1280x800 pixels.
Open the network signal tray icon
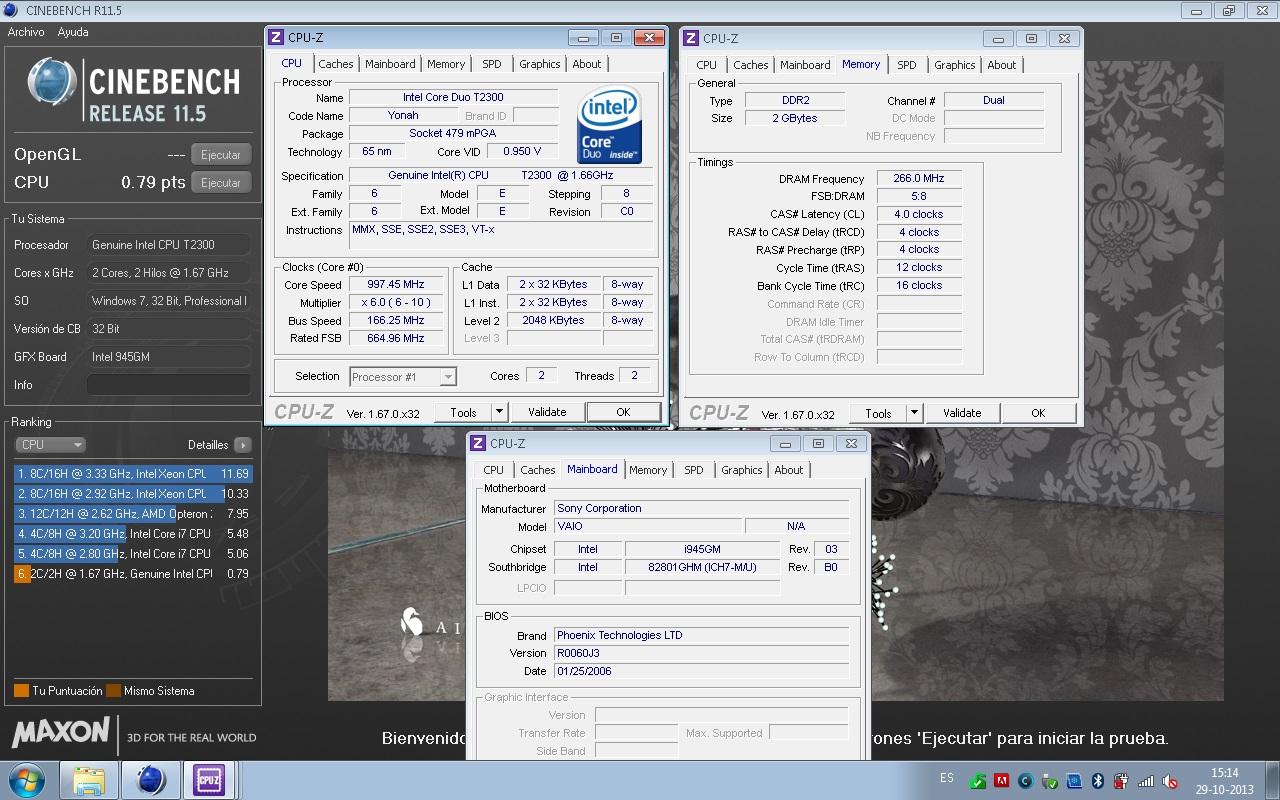(1145, 781)
